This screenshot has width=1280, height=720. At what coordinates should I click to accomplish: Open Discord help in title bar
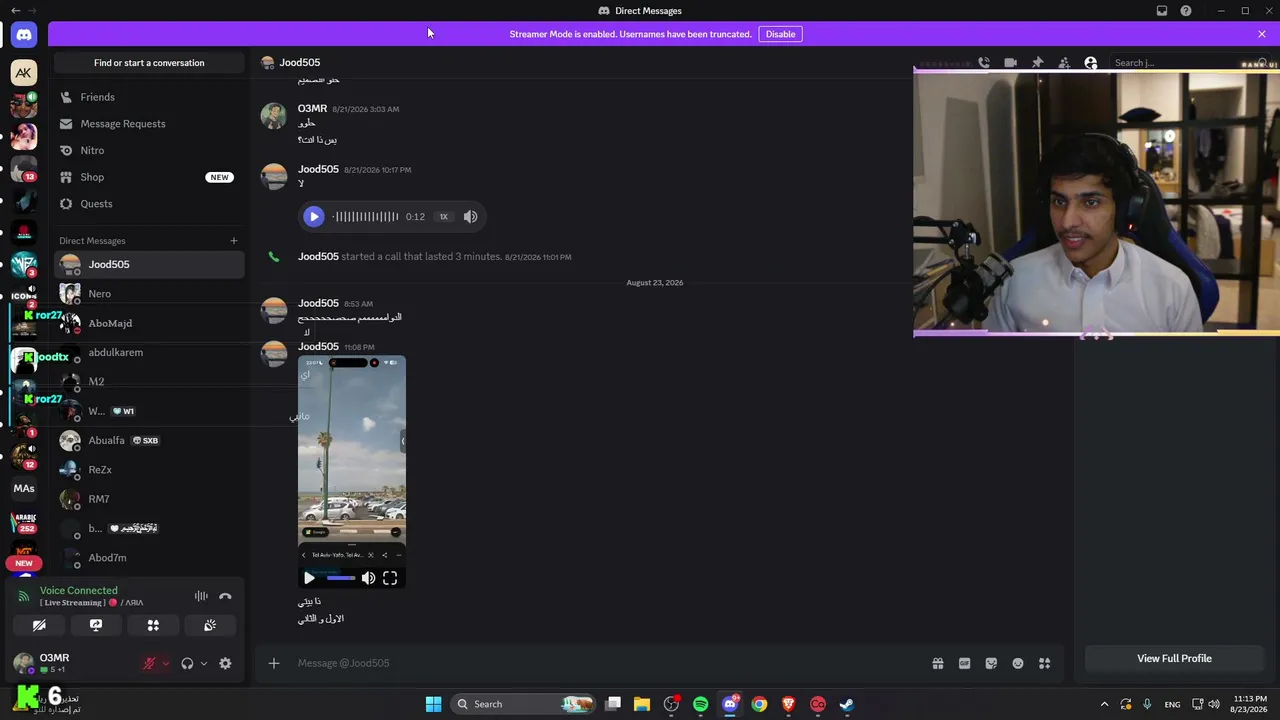tap(1186, 11)
